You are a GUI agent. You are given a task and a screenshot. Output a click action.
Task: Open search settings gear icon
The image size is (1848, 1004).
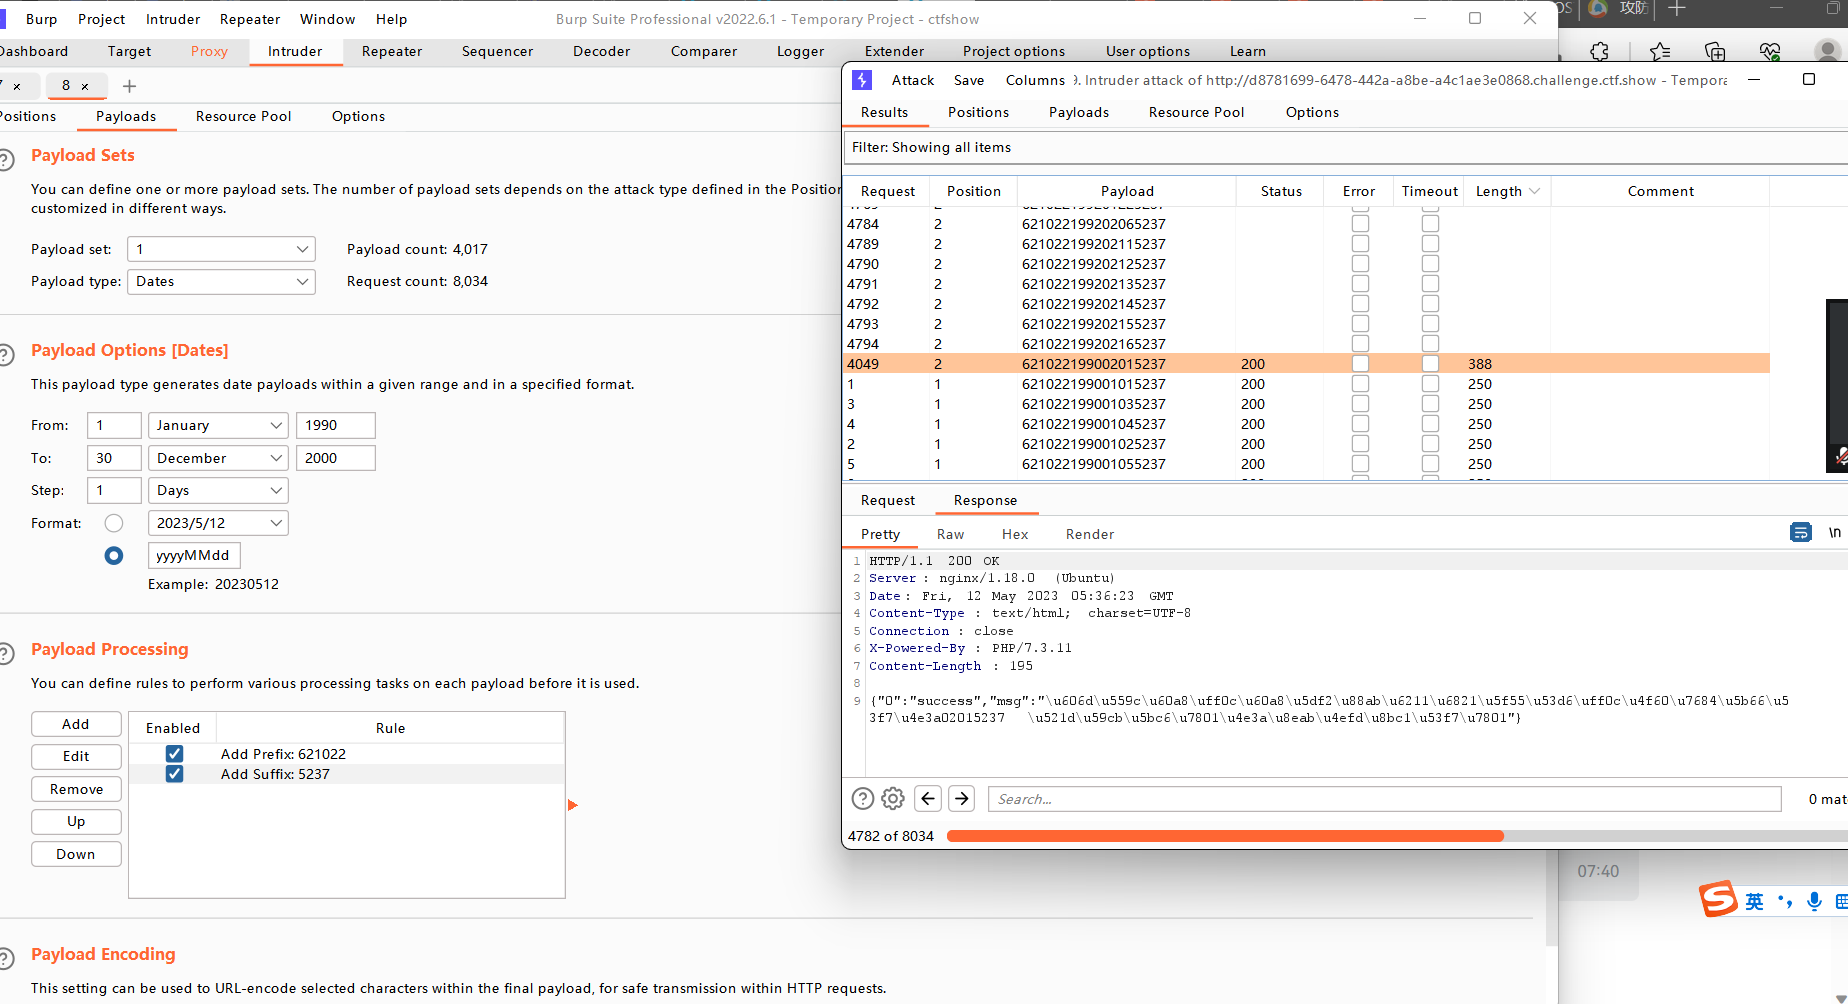(893, 798)
